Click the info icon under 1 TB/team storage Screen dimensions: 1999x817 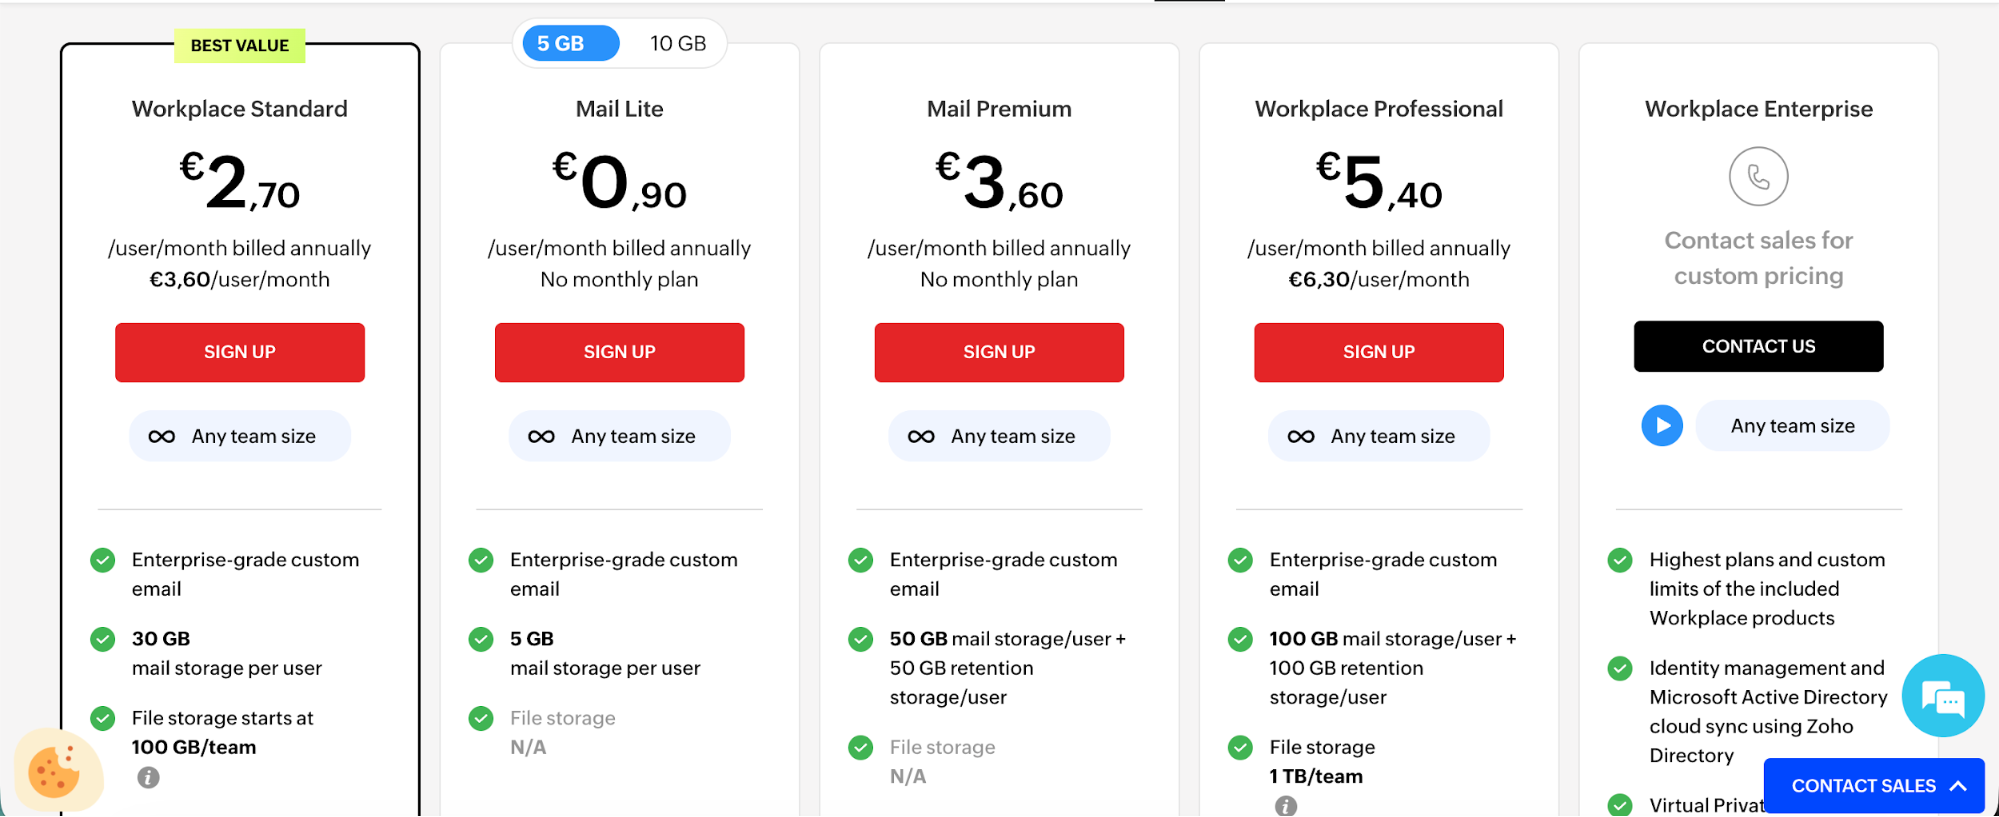pos(1286,806)
